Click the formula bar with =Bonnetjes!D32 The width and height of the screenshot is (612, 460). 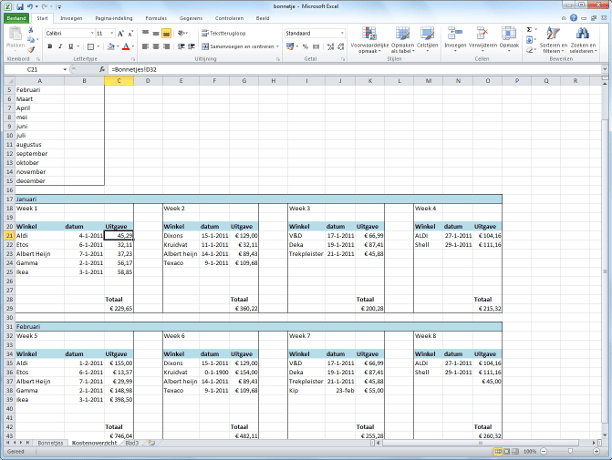point(355,69)
